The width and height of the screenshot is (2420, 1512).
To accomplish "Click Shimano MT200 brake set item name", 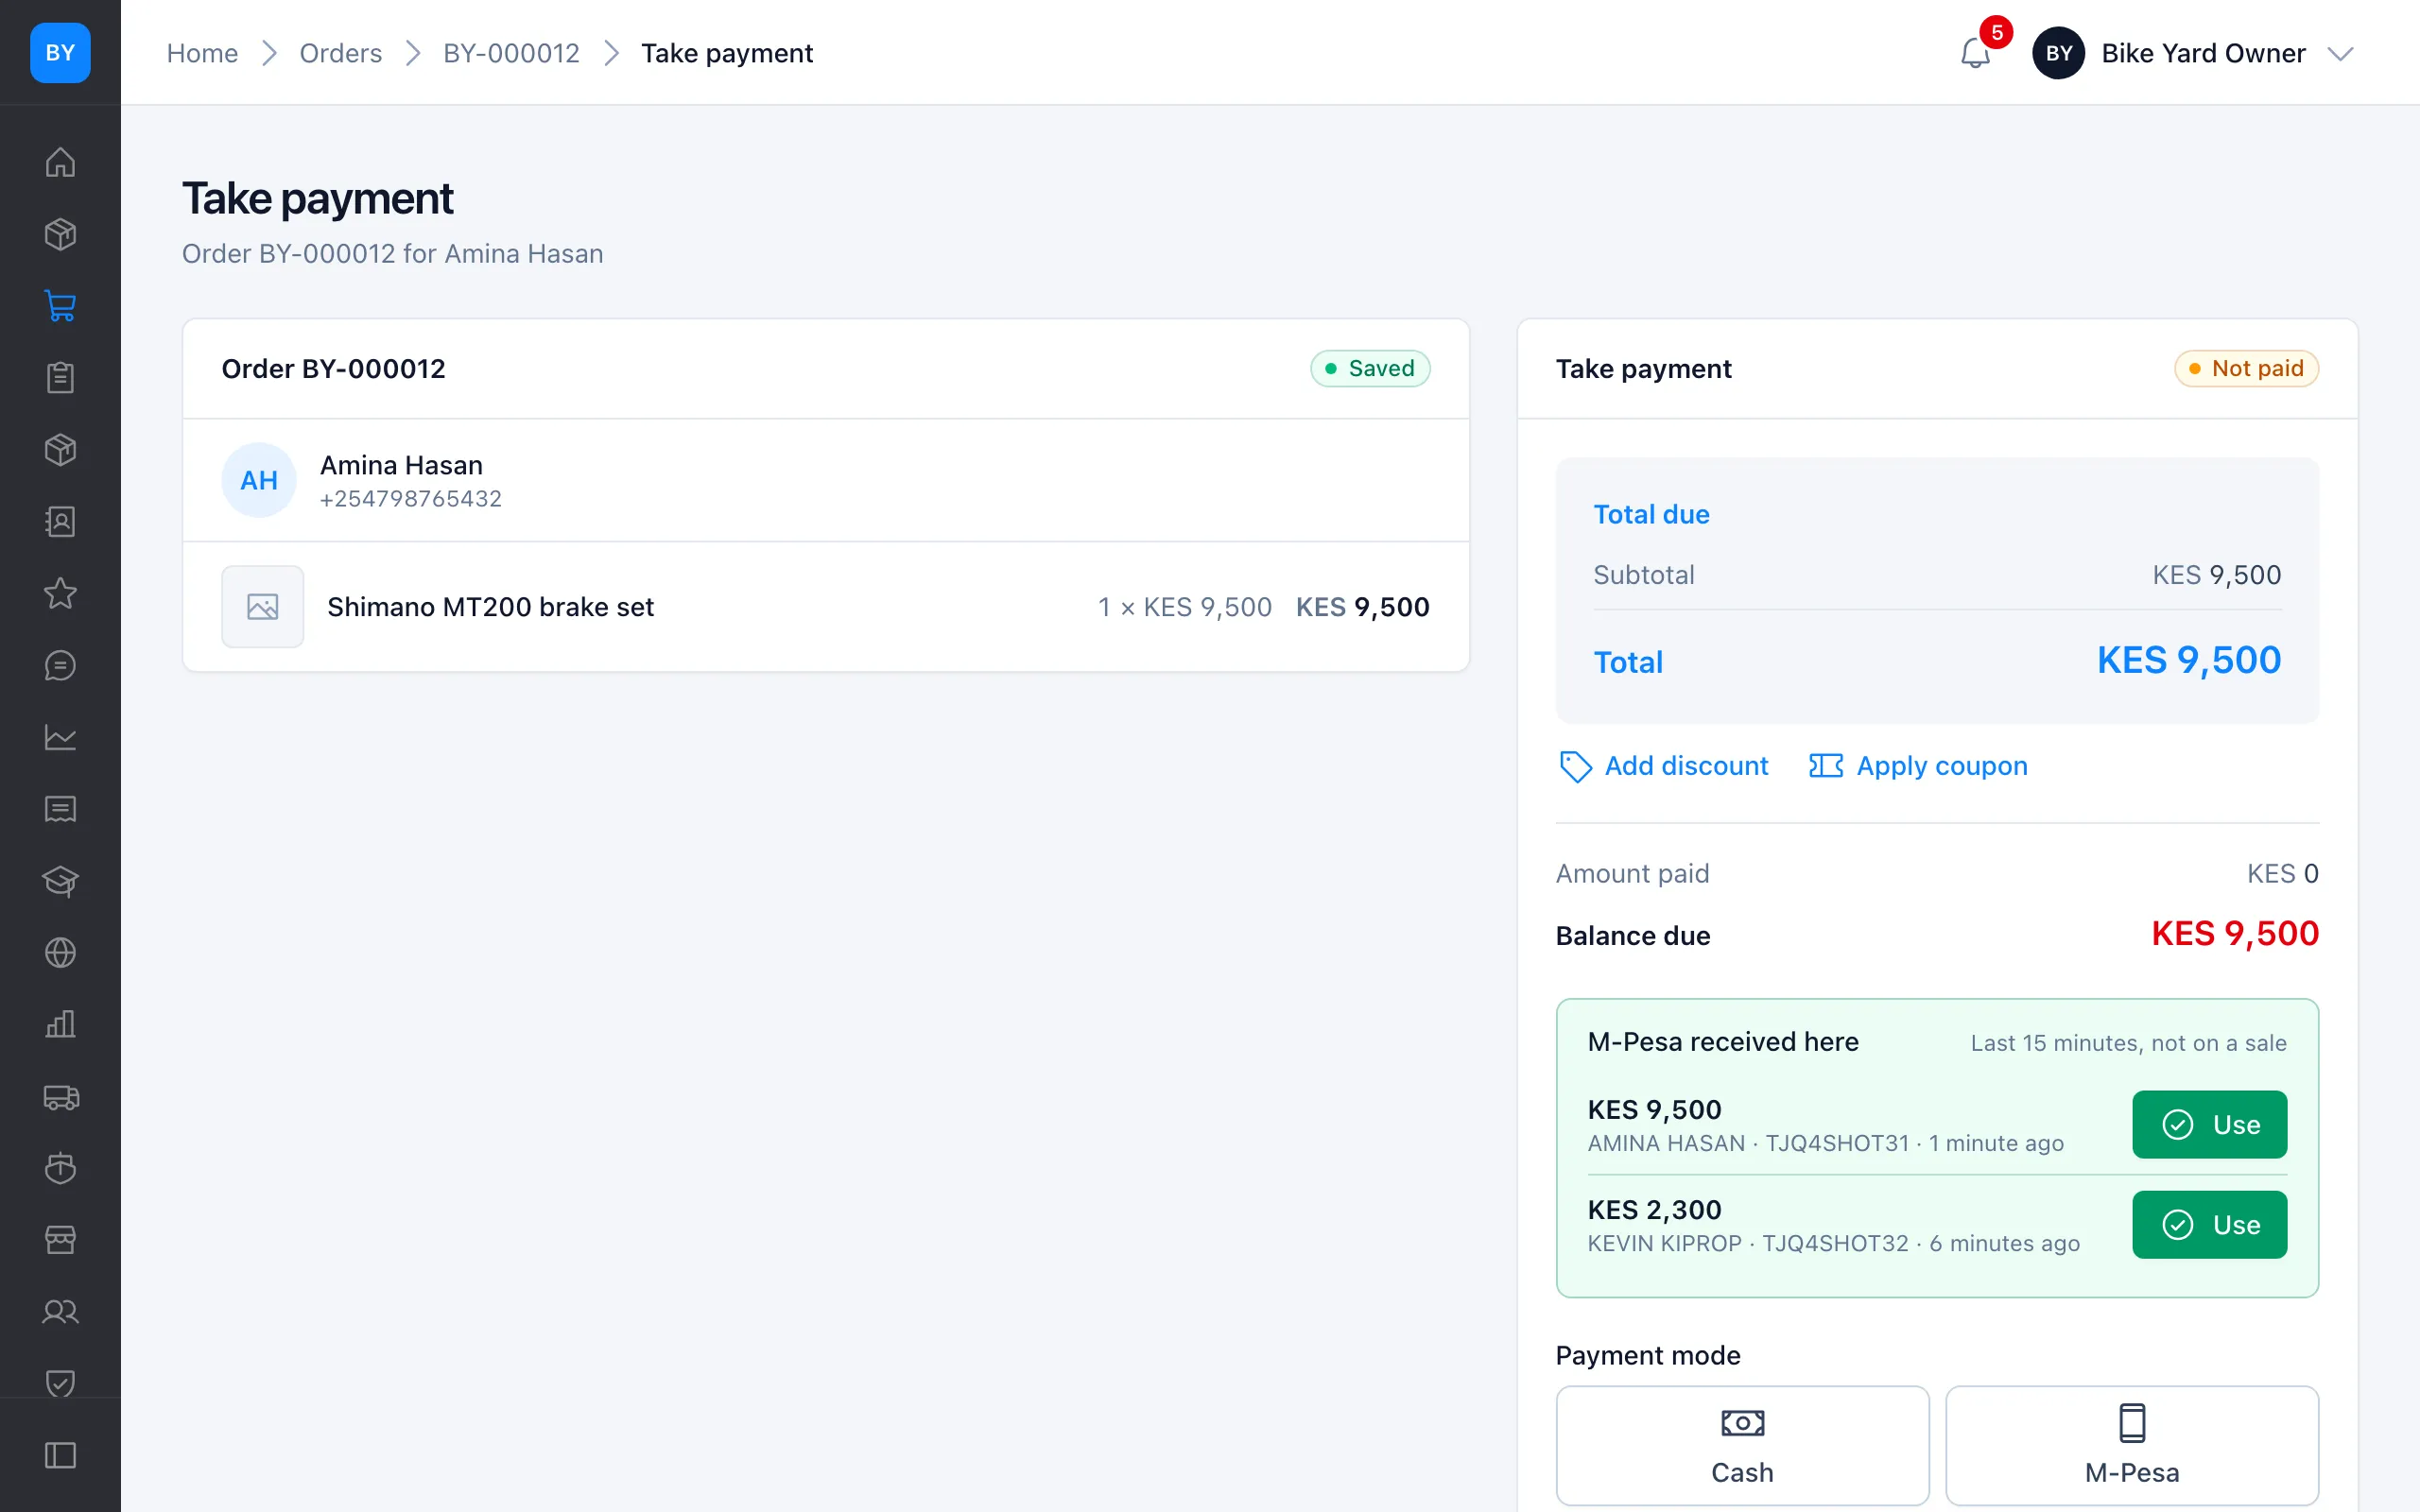I will tap(490, 607).
